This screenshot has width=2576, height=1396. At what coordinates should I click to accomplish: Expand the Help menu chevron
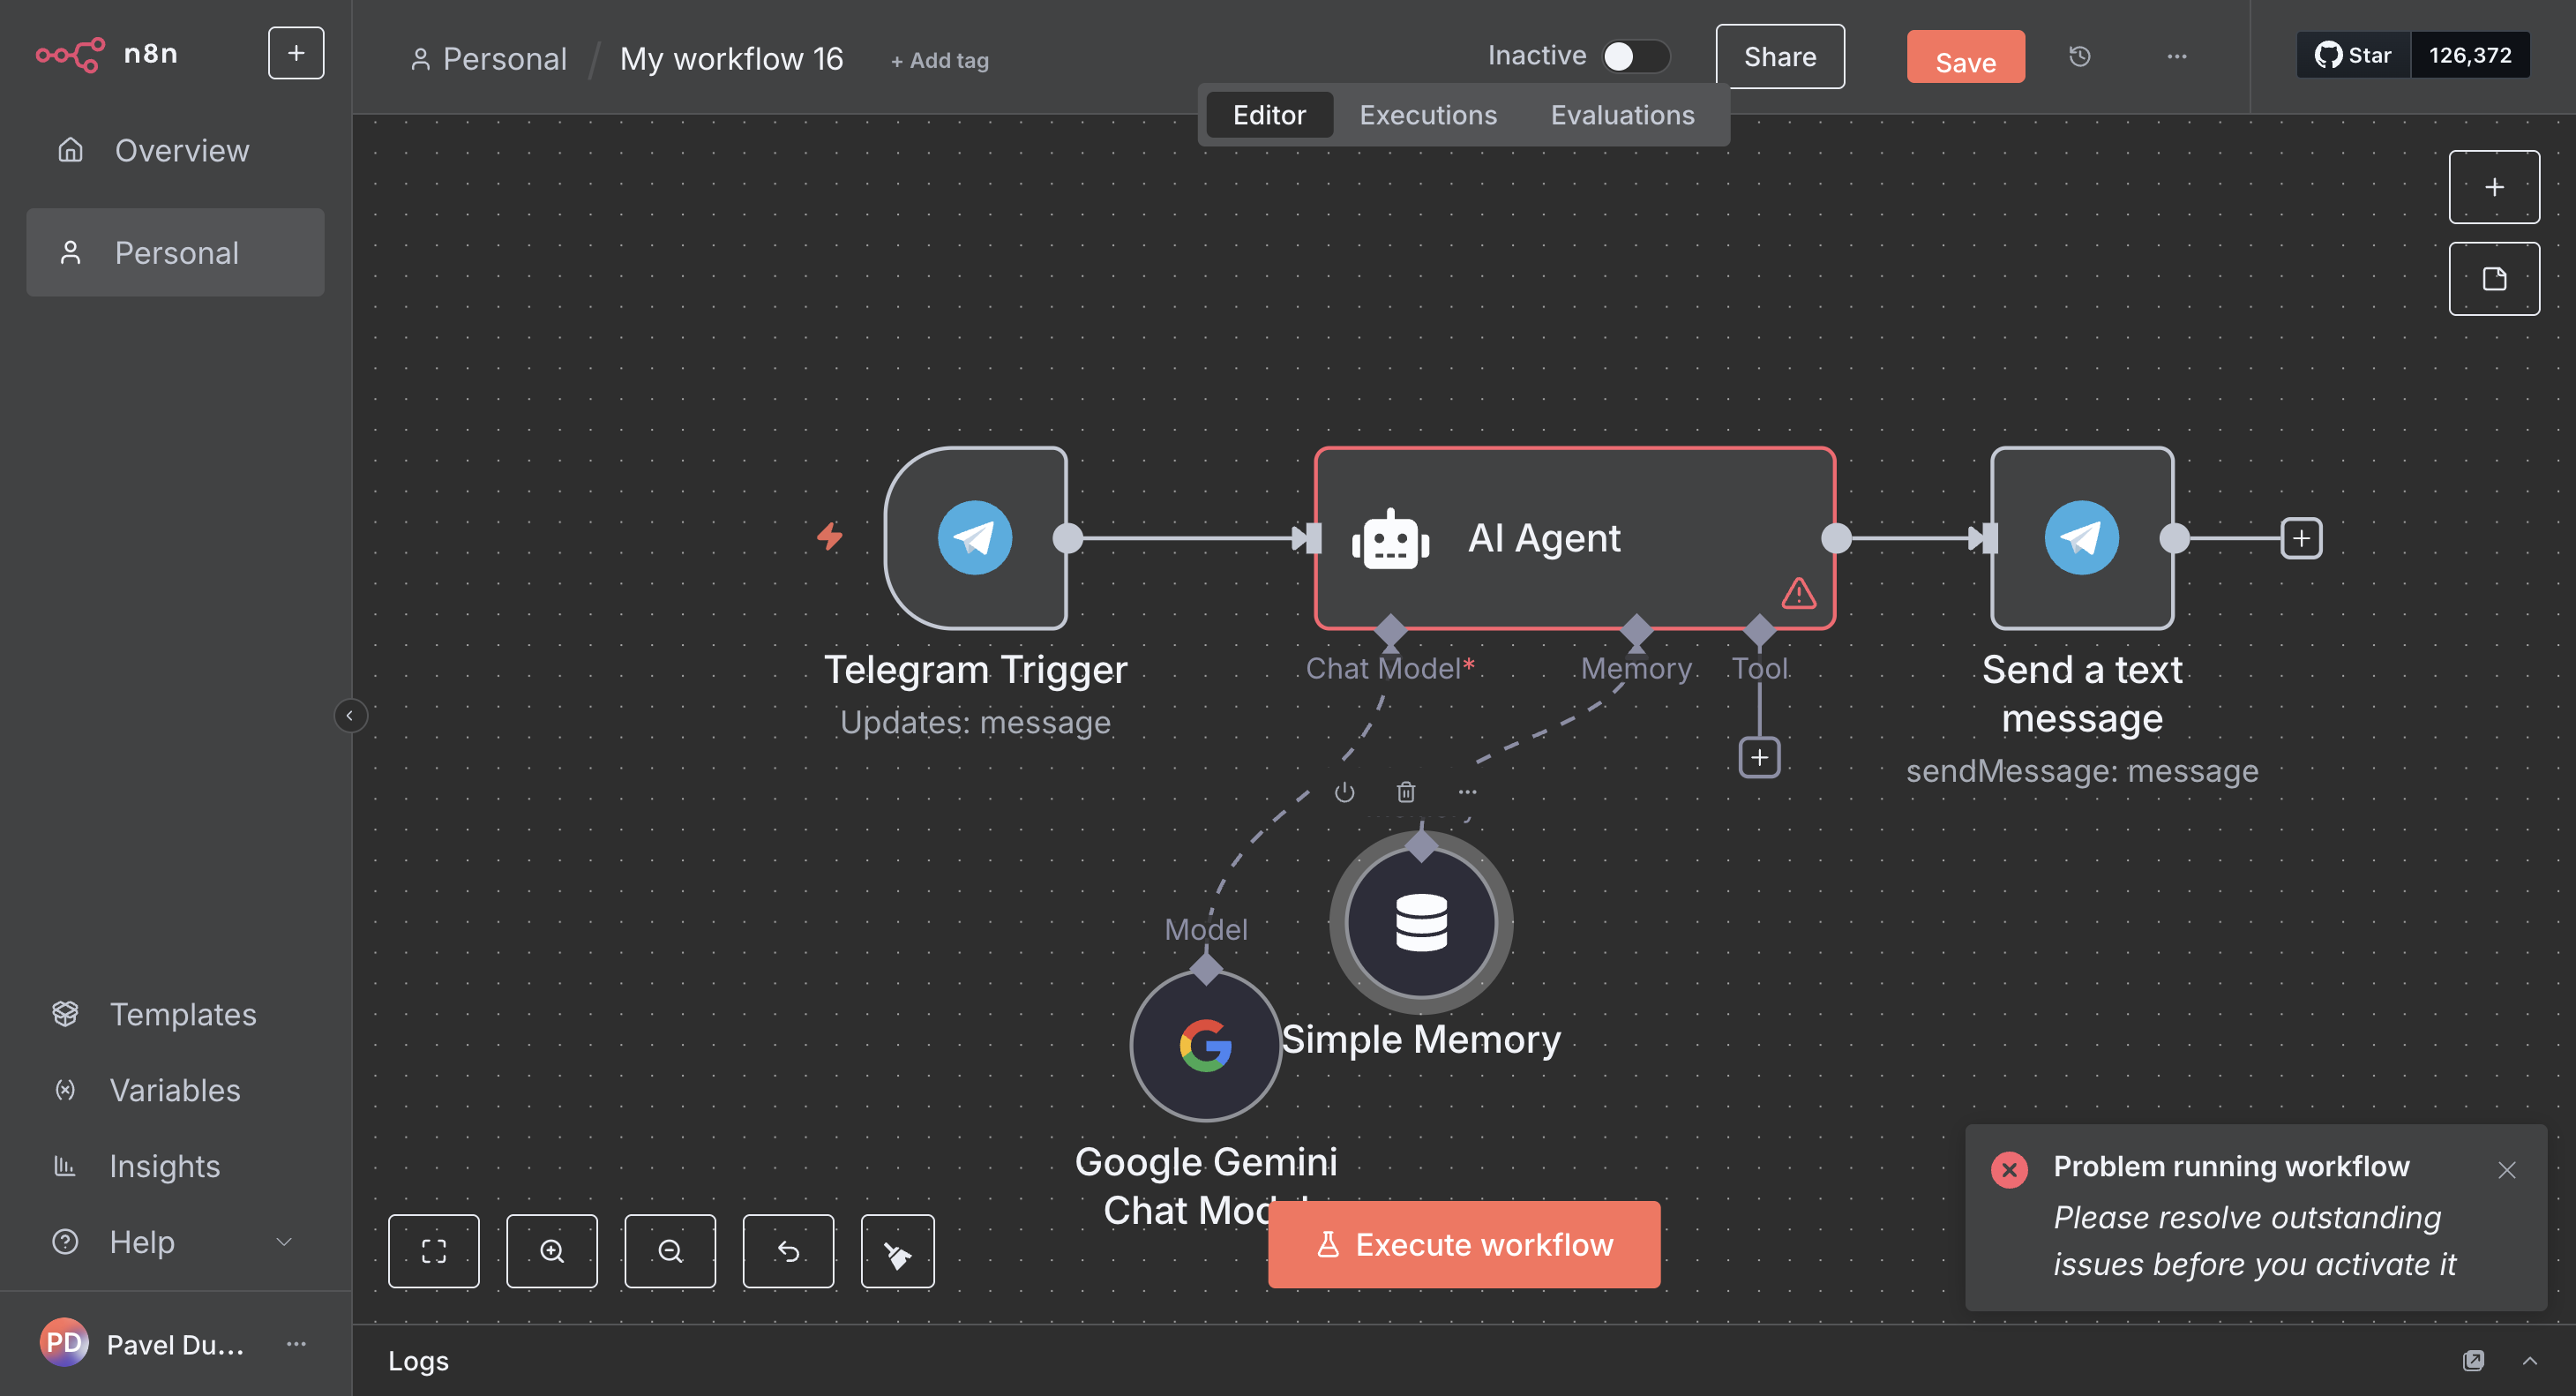284,1242
